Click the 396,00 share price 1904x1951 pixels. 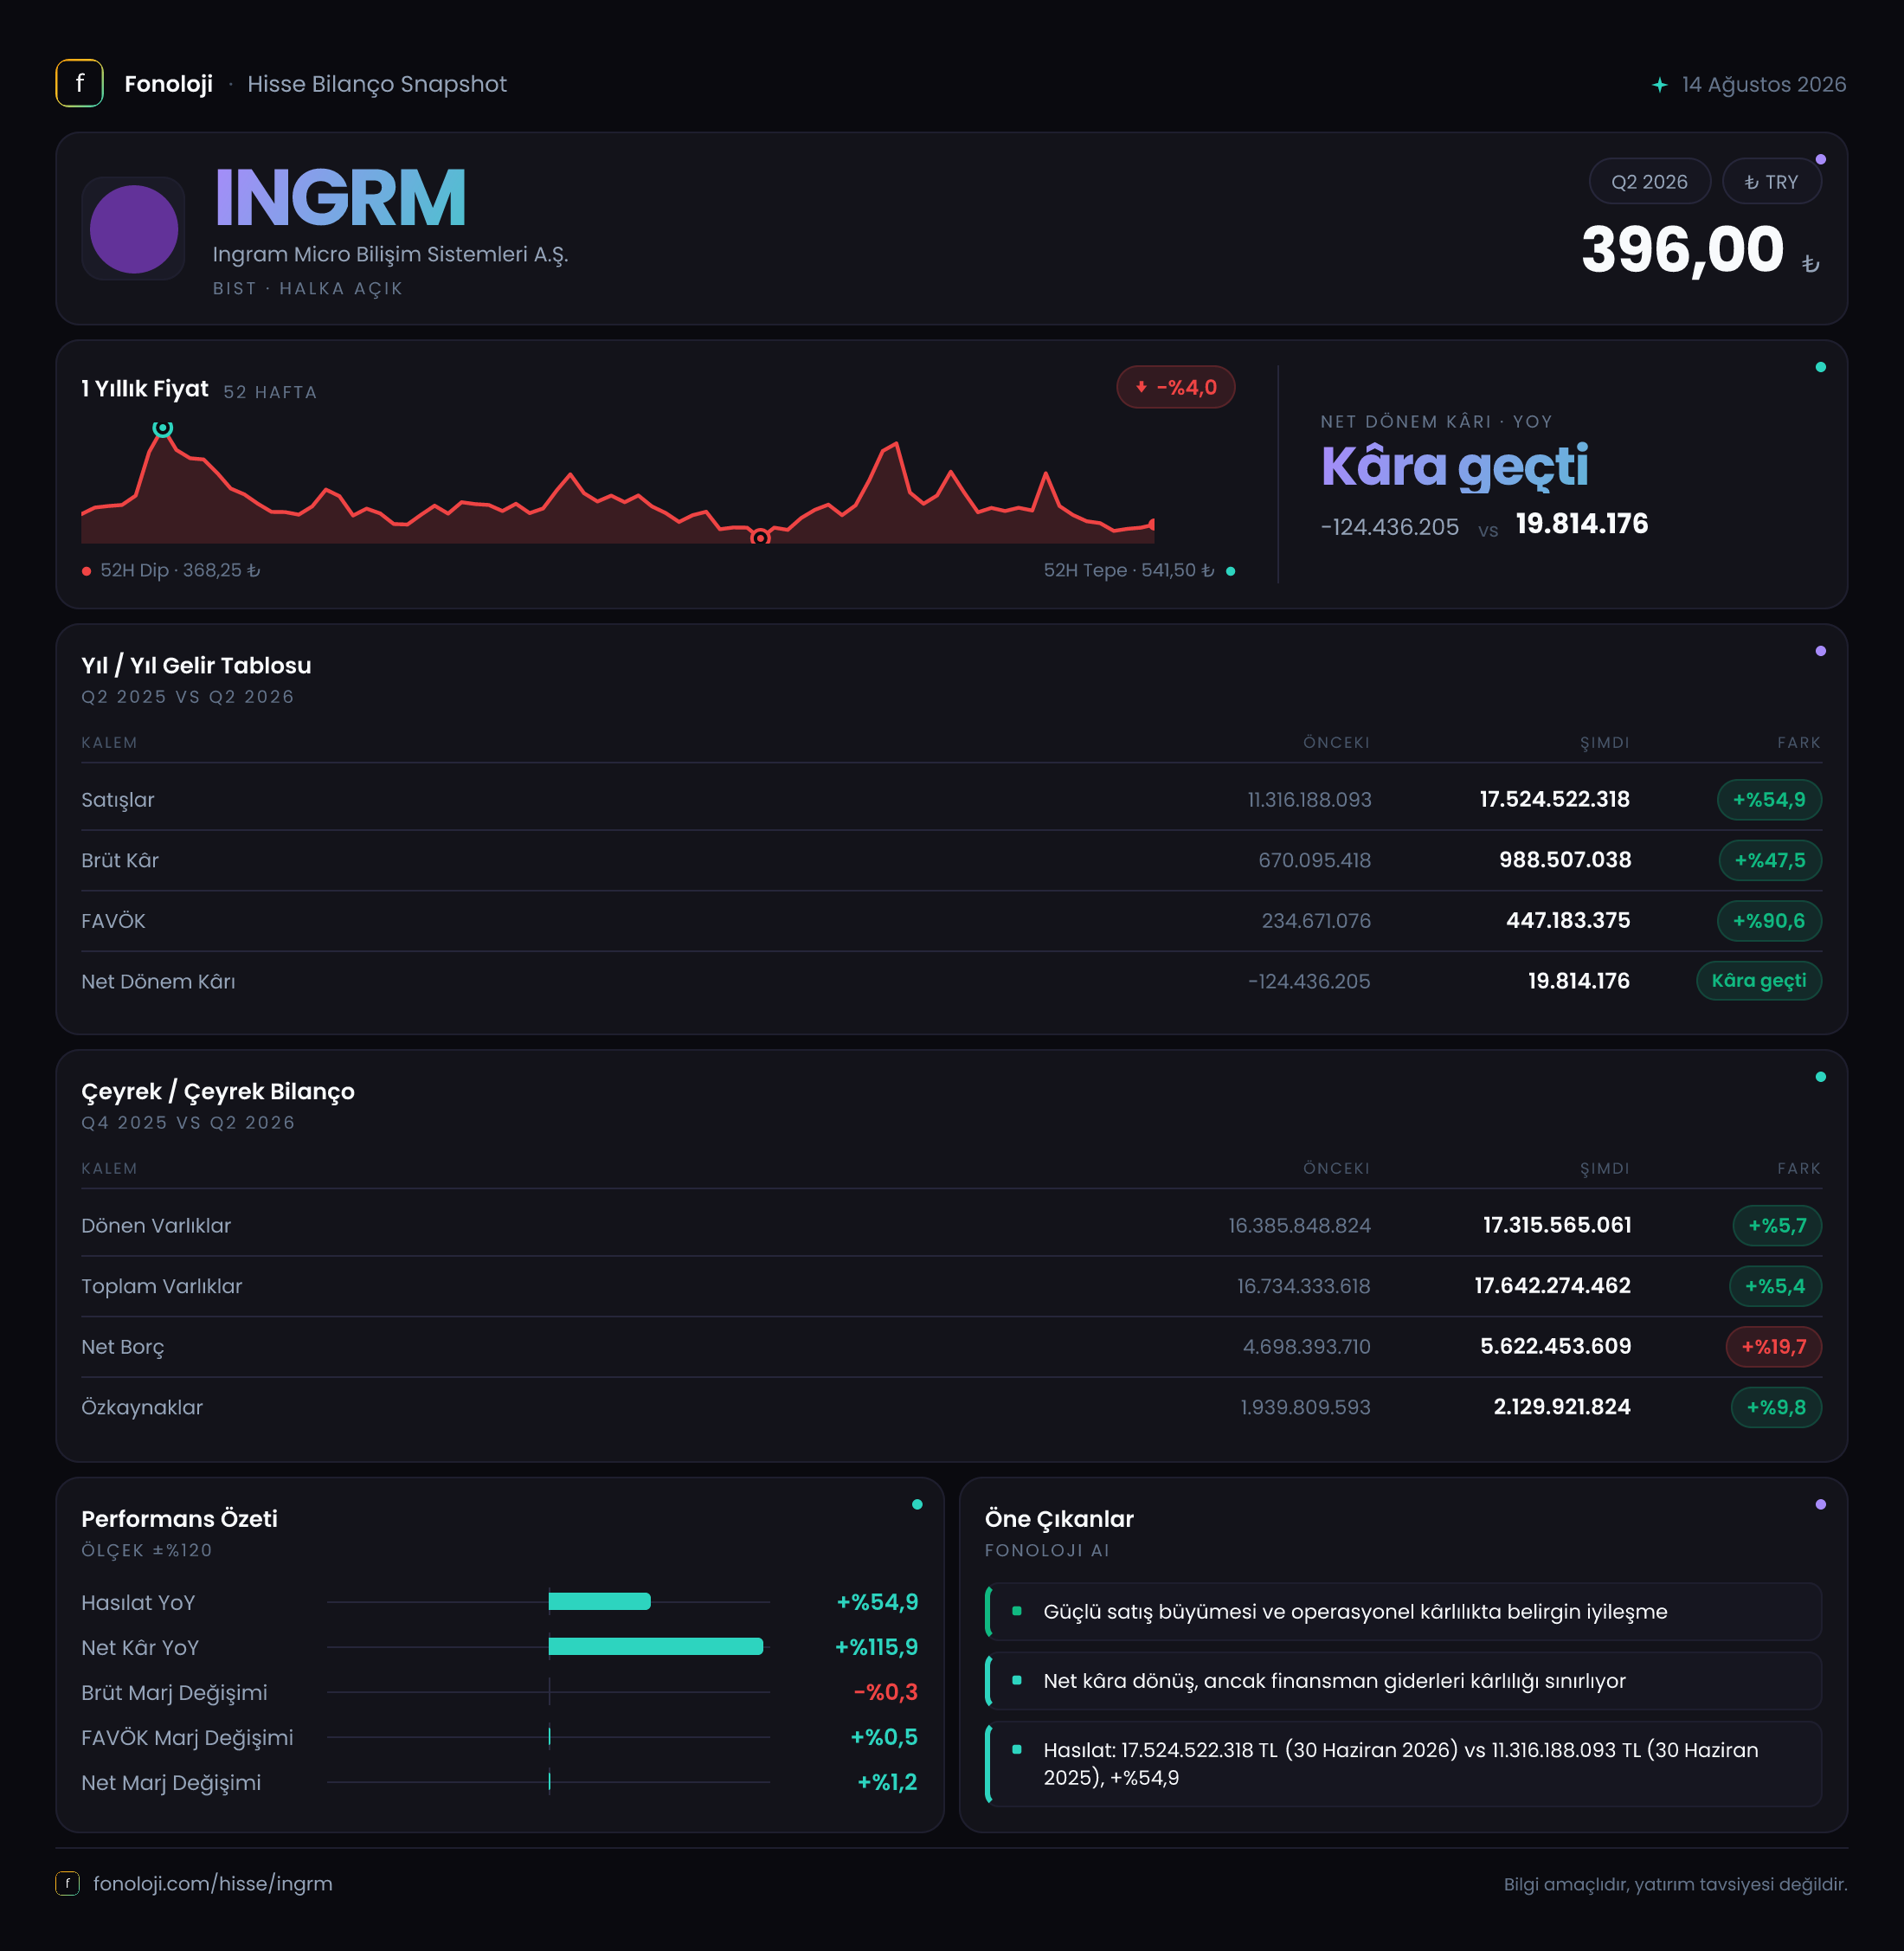[1682, 249]
